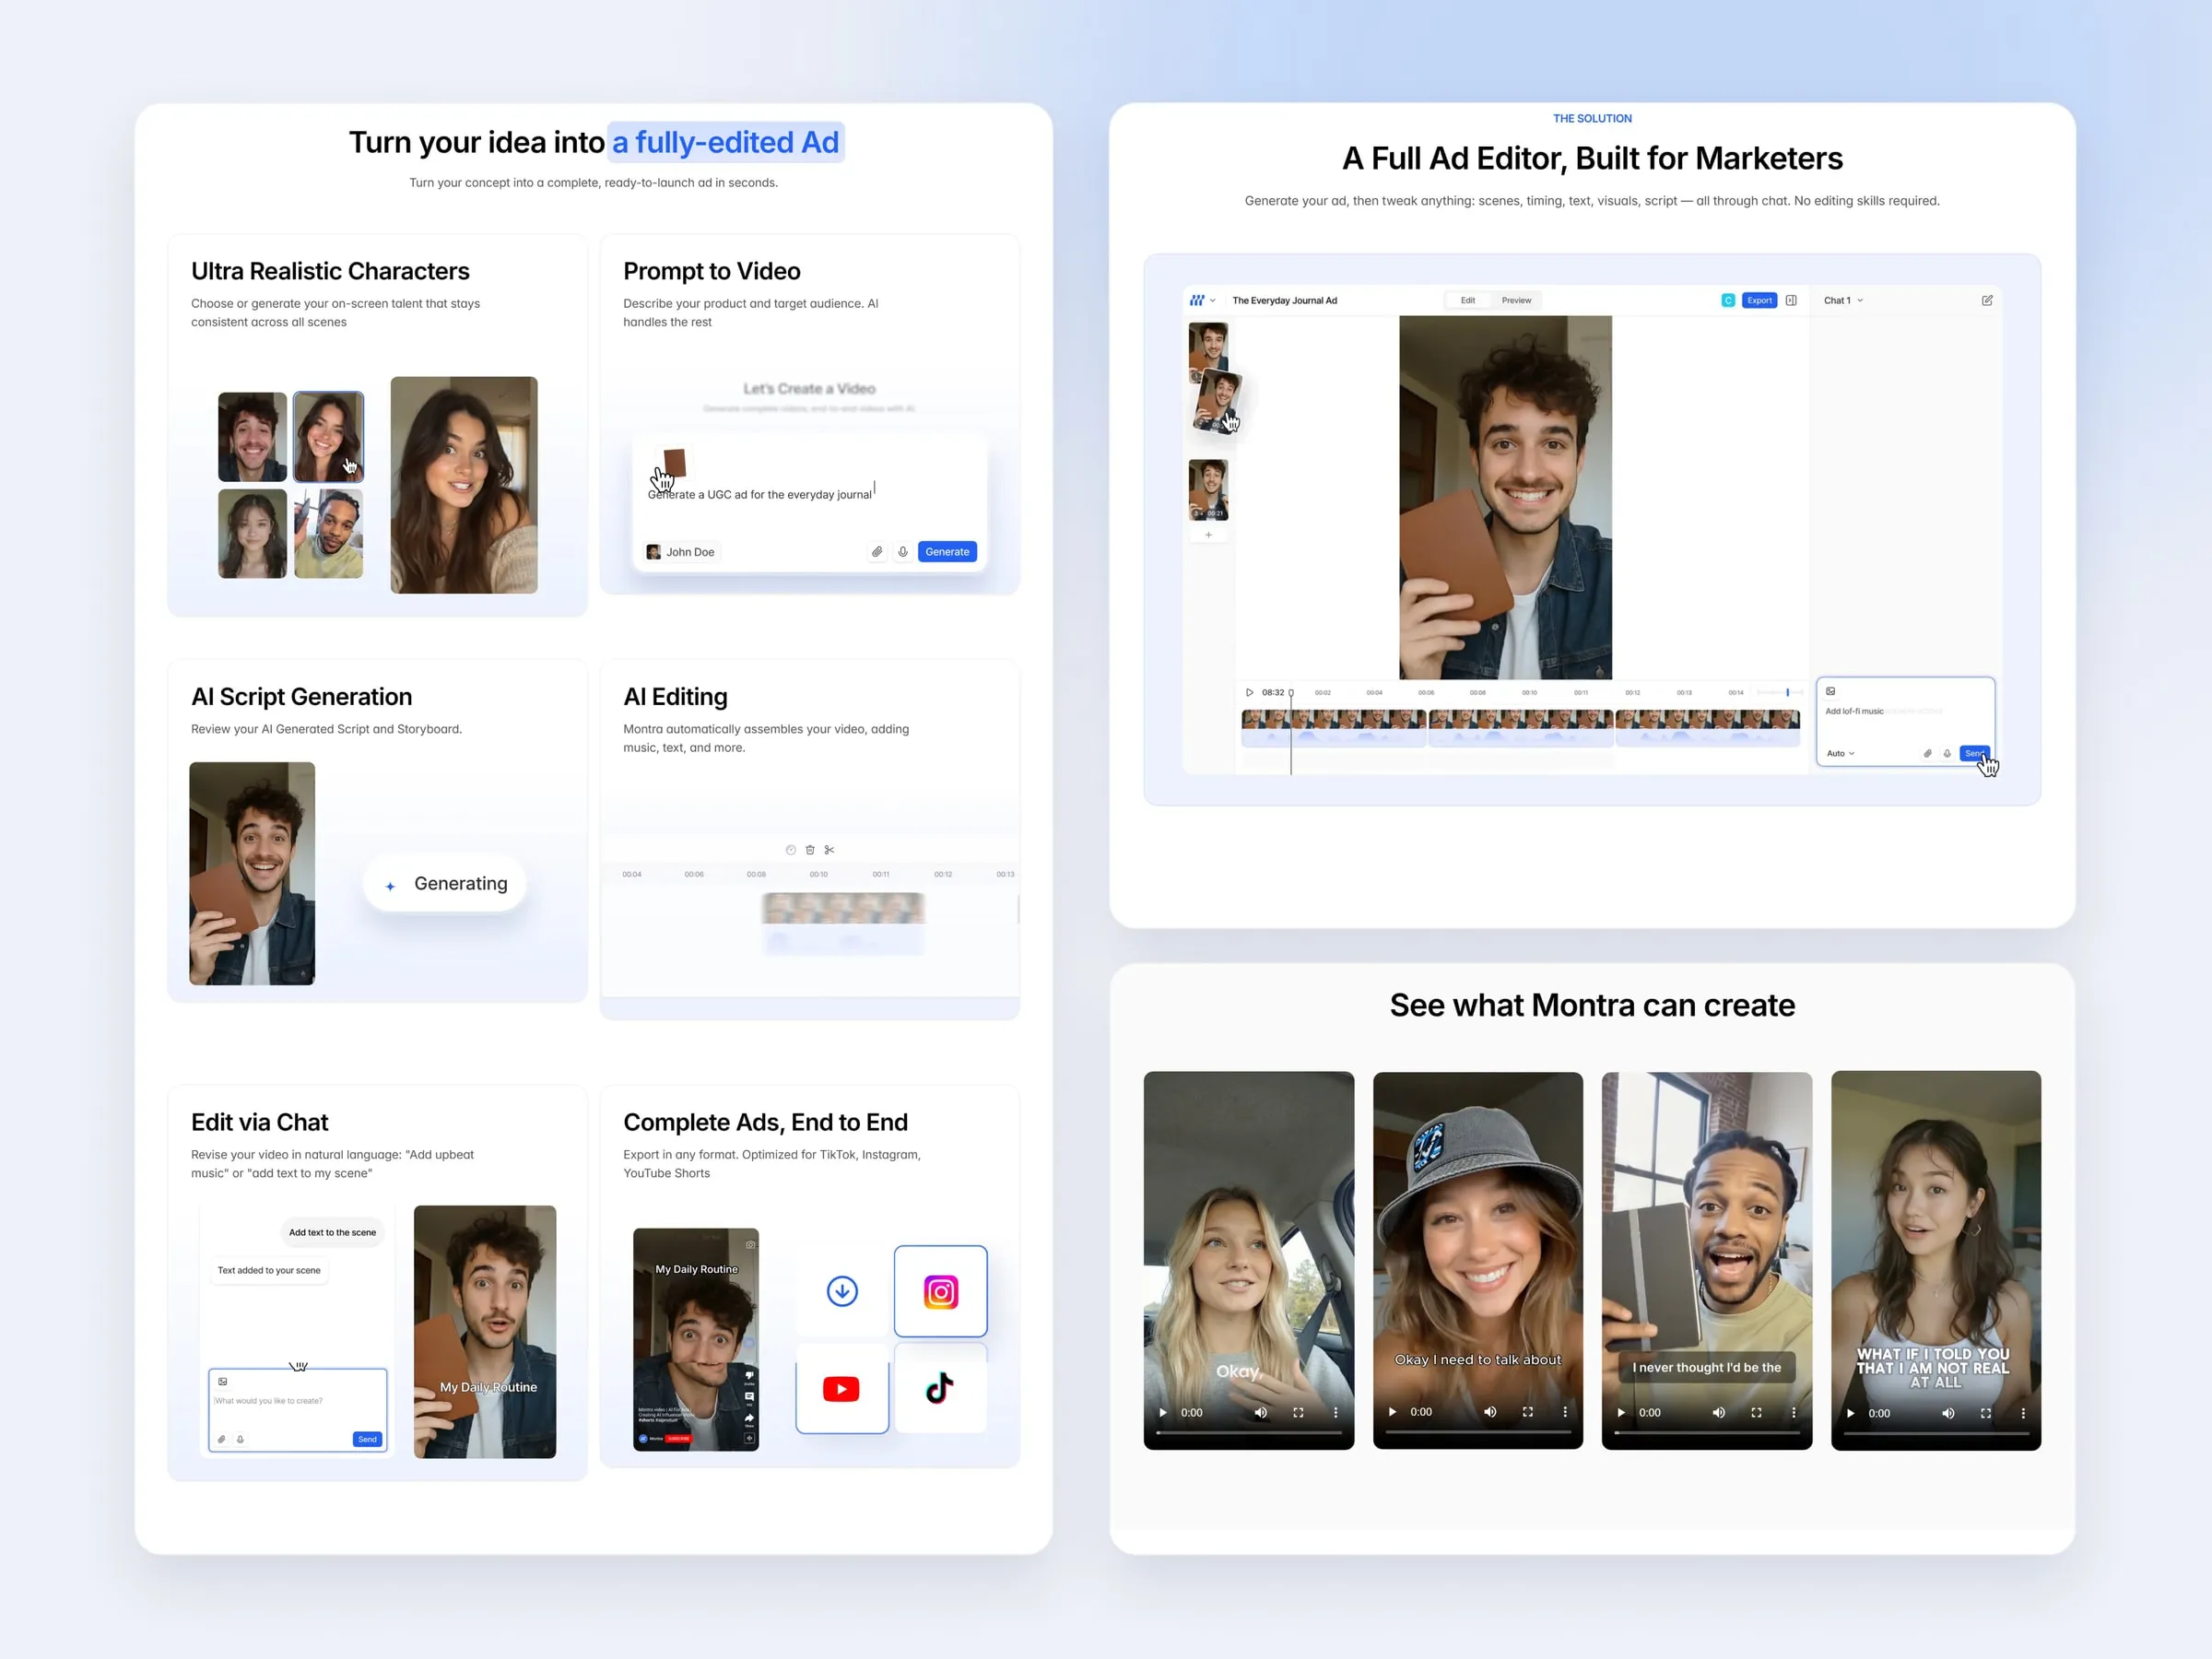Viewport: 2212px width, 1659px height.
Task: Click the TikTok export icon
Action: pos(939,1388)
